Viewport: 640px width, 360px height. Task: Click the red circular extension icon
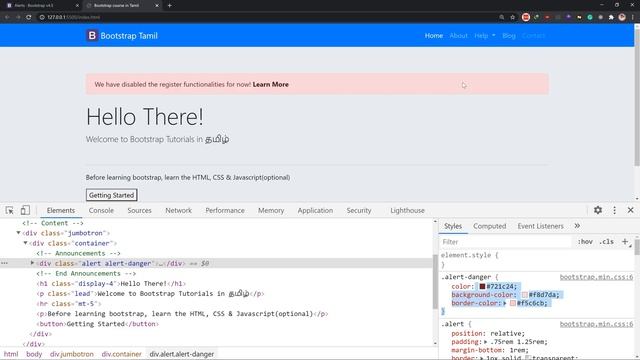526,17
